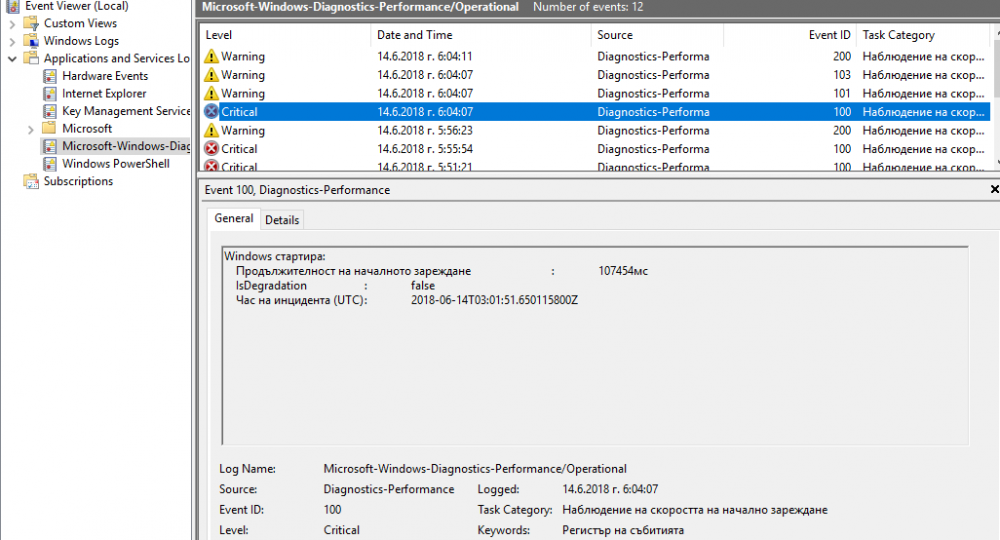
Task: Select Key Management Service log
Action: [x=126, y=111]
